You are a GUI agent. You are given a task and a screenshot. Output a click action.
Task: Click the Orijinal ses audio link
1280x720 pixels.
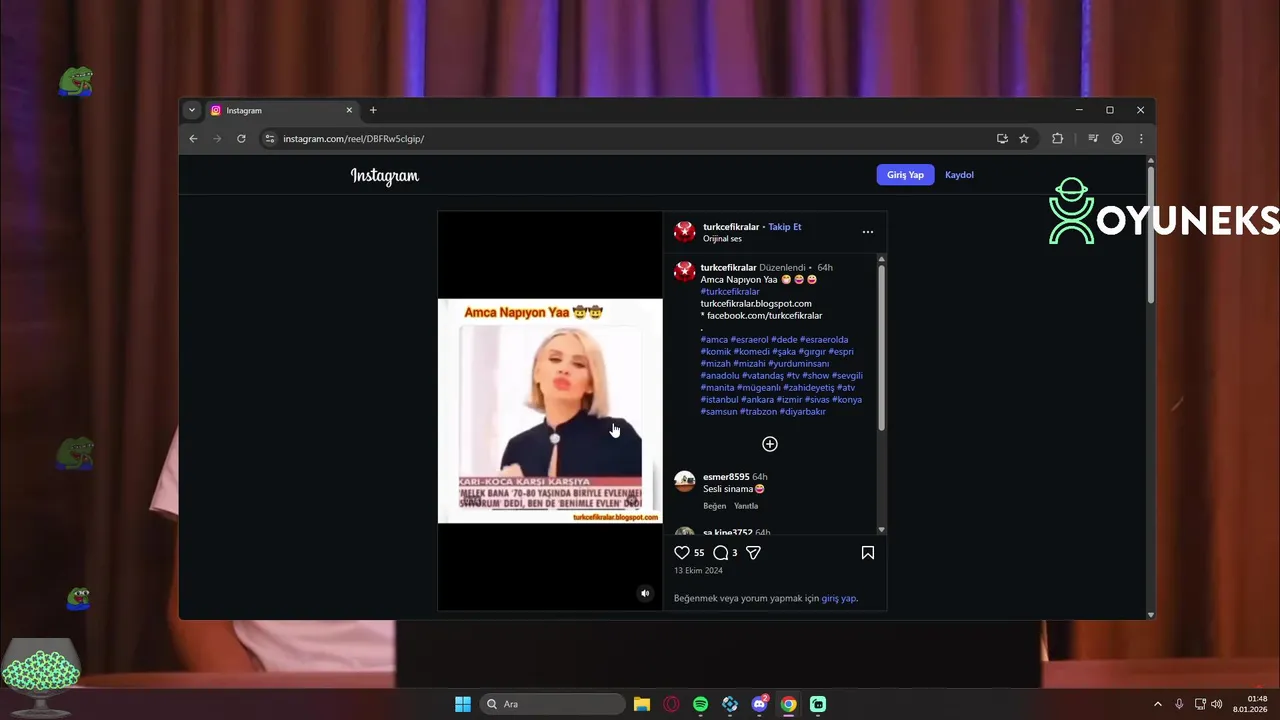tap(722, 239)
